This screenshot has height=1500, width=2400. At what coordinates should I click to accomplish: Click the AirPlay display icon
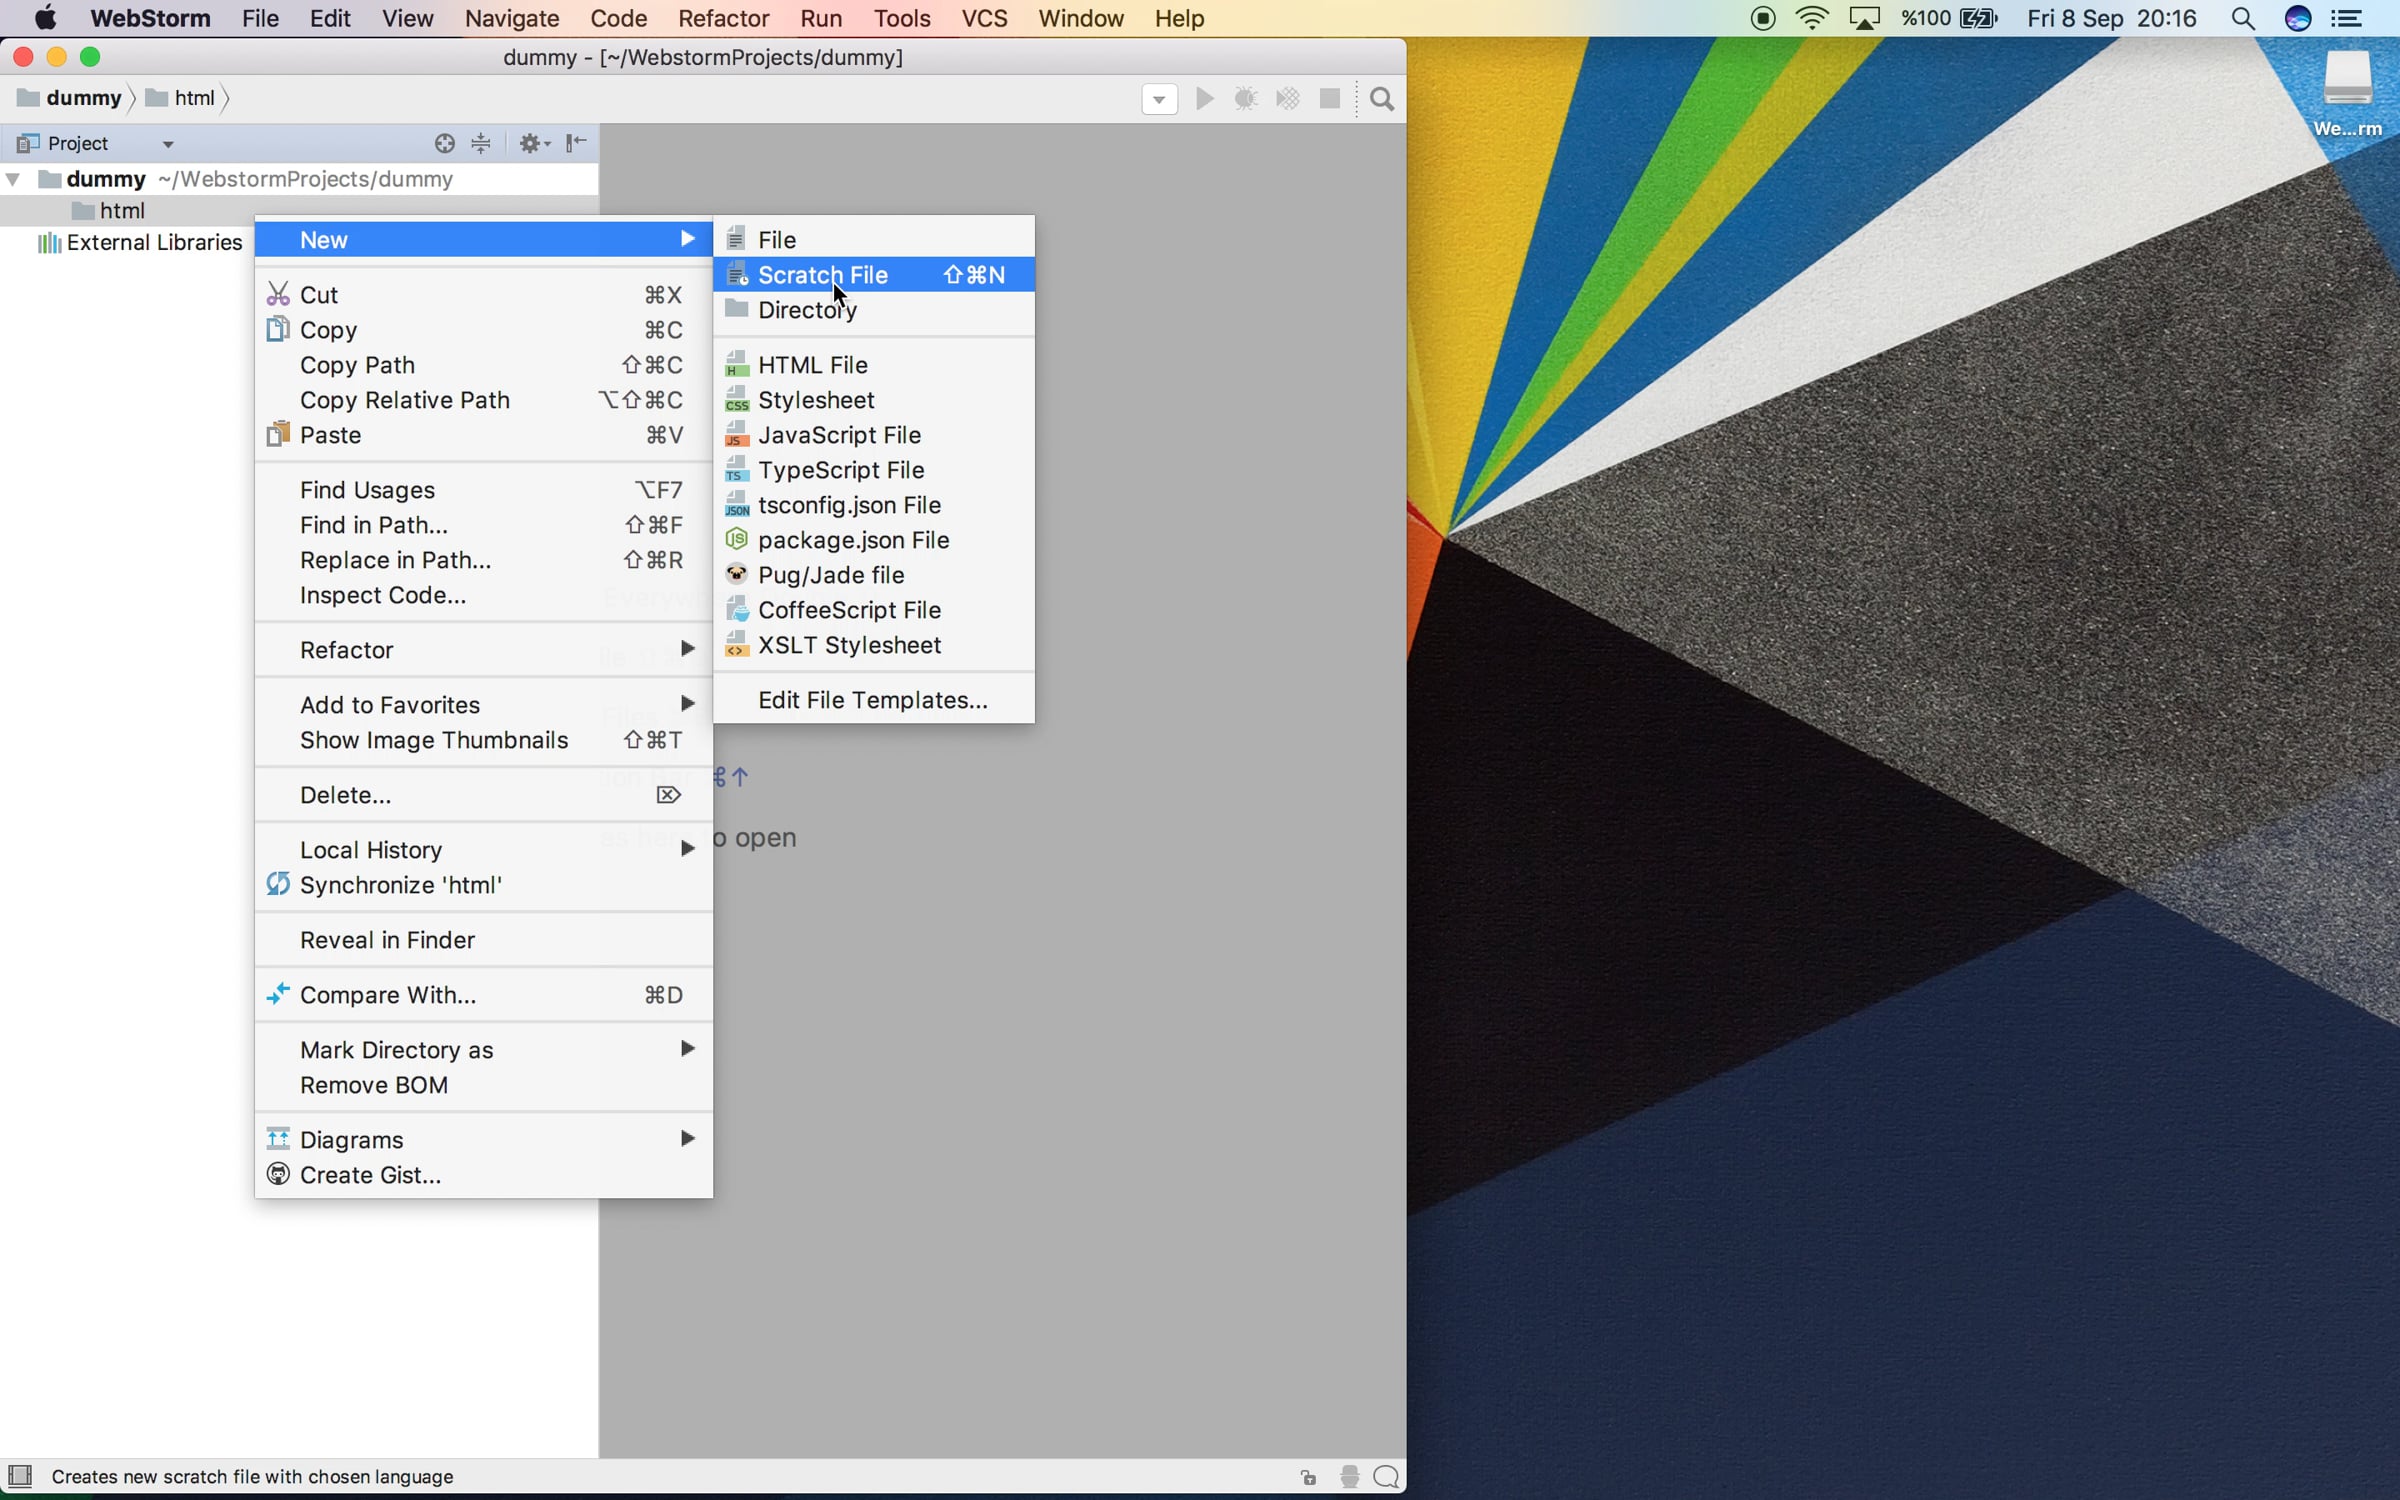1864,18
